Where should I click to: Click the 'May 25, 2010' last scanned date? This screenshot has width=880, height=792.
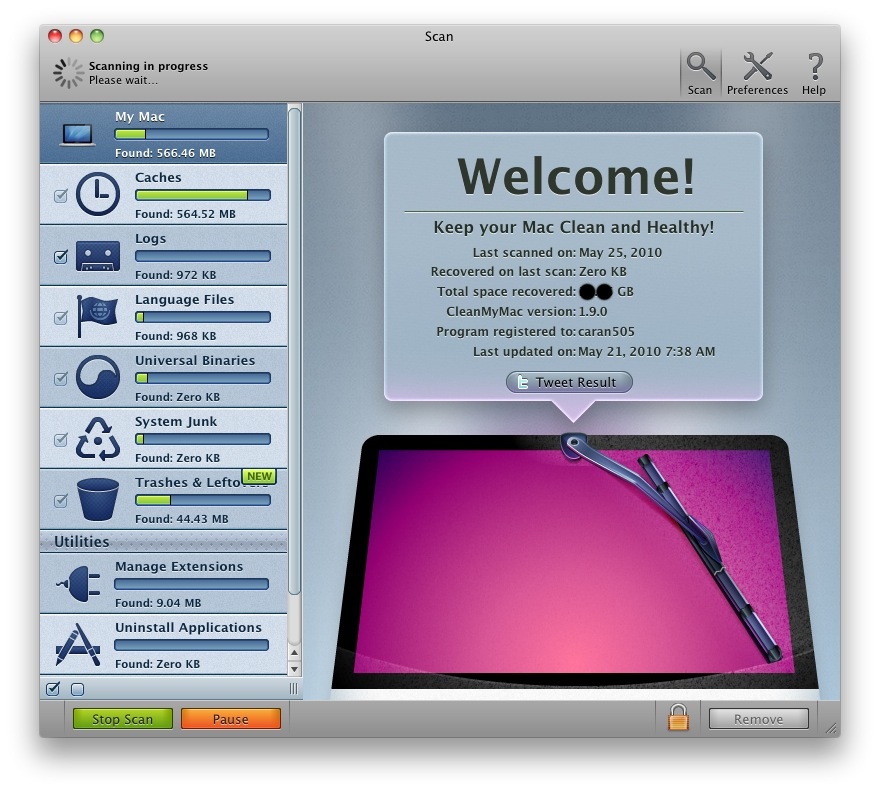click(620, 253)
